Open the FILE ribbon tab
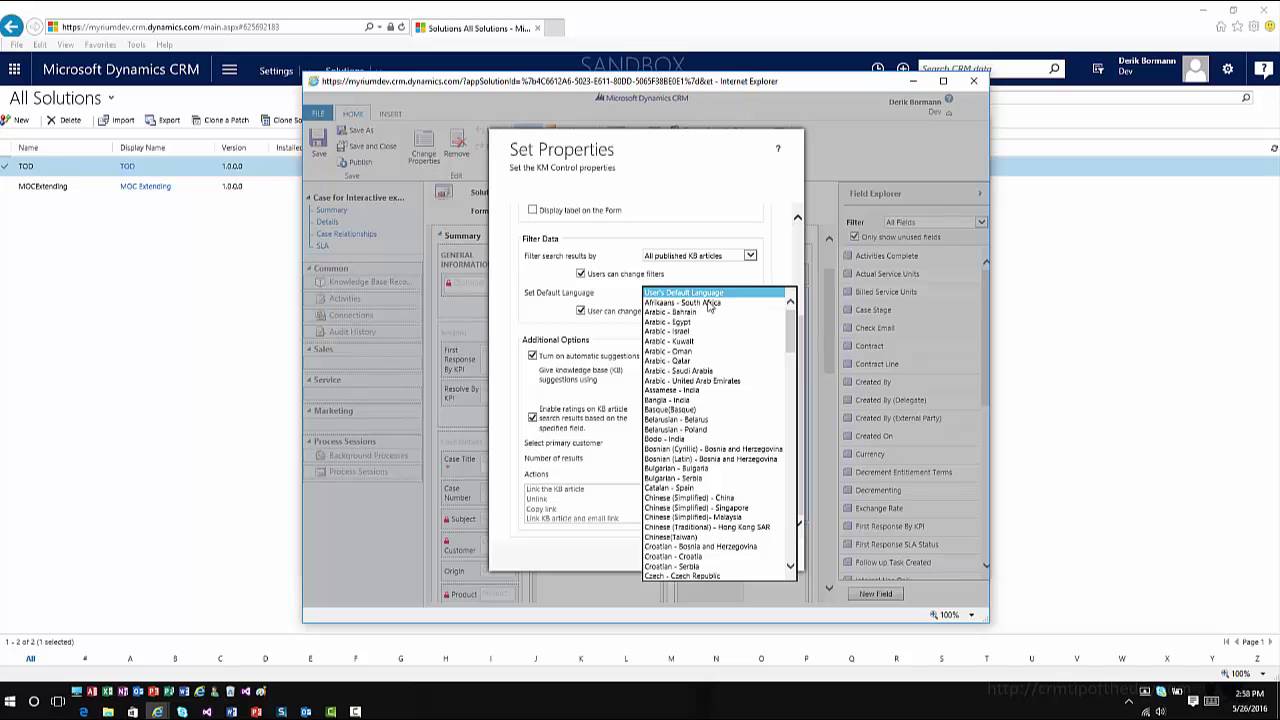Image resolution: width=1280 pixels, height=720 pixels. tap(318, 113)
